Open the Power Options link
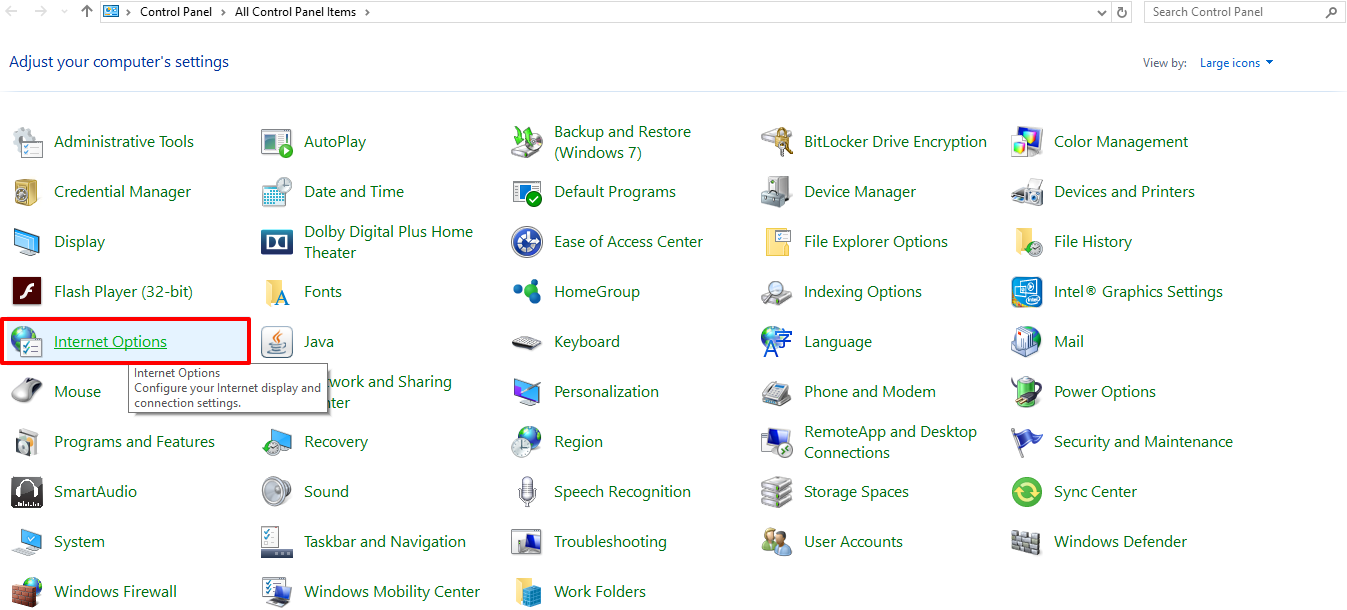The image size is (1347, 610). pyautogui.click(x=1104, y=392)
